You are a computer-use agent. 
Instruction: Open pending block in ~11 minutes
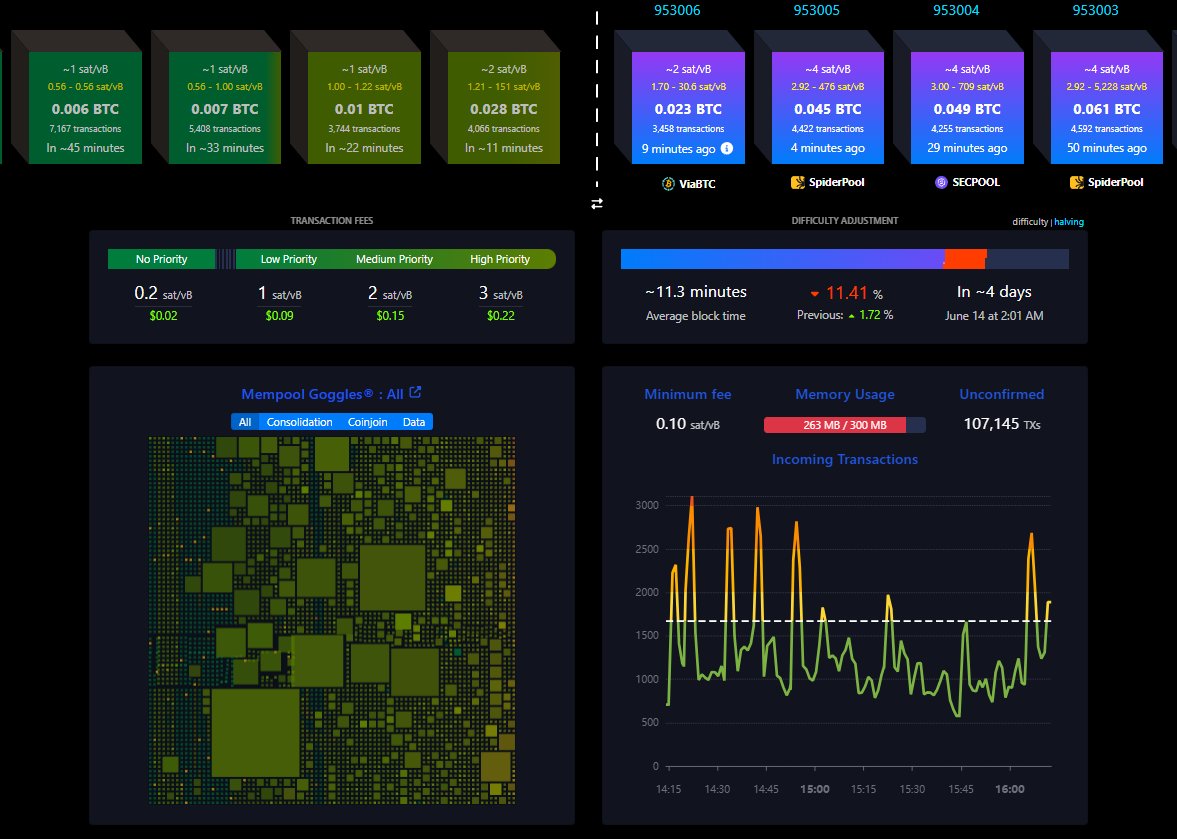(504, 108)
